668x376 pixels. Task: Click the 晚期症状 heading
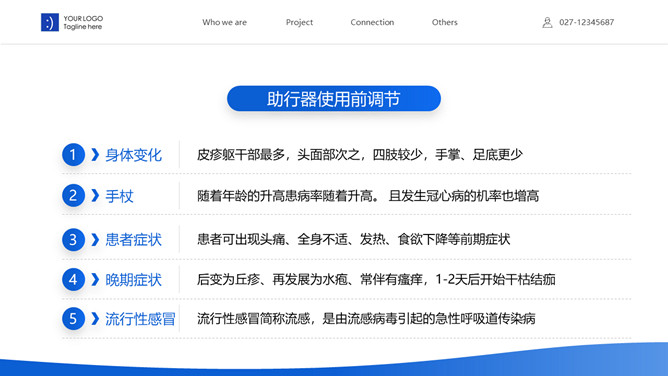coord(133,280)
